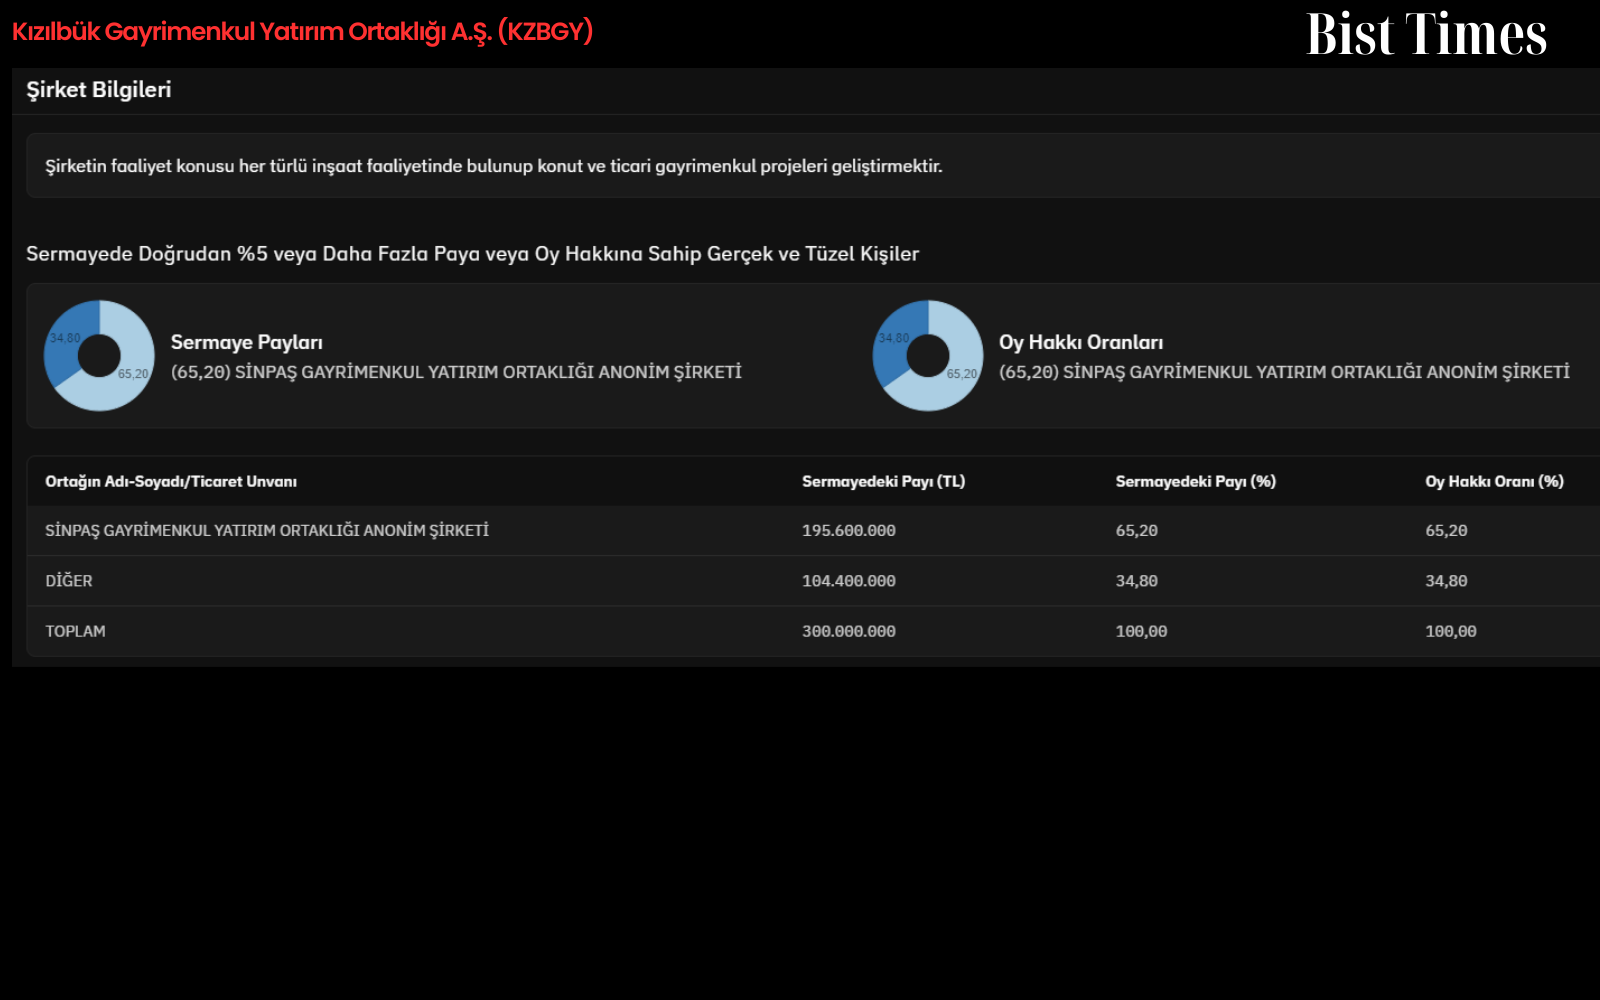Click SİNPAŞ row's 65,20 voting percent
Viewport: 1600px width, 1000px height.
(1446, 531)
